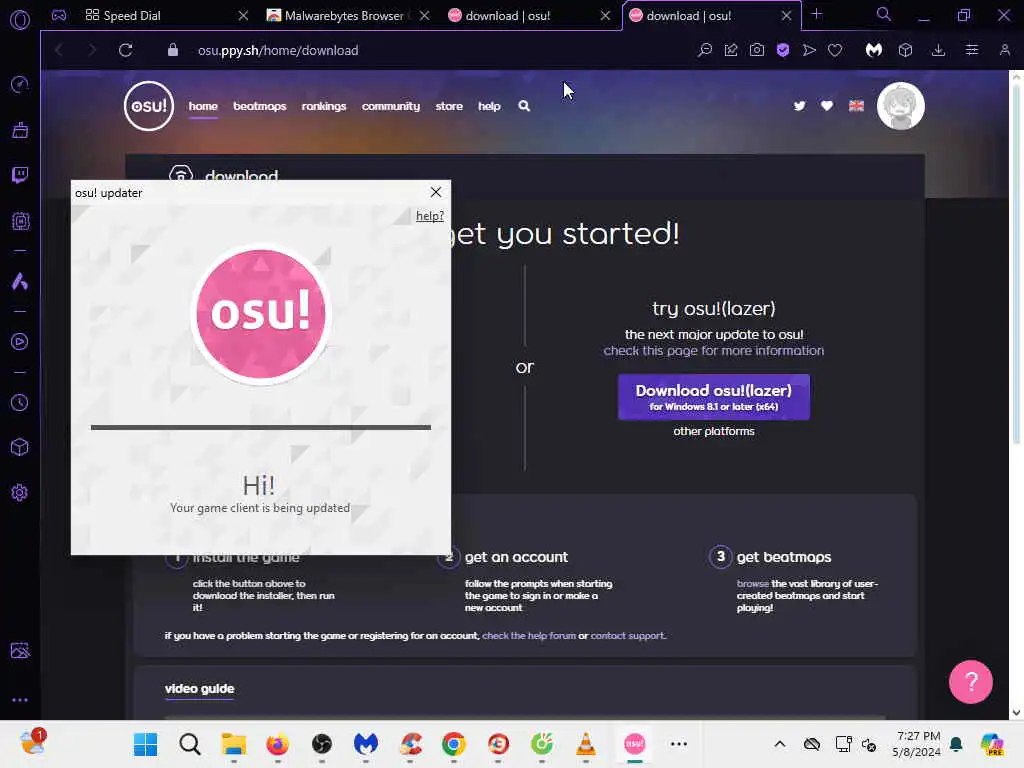Open the easy setup sliders icon

972,50
